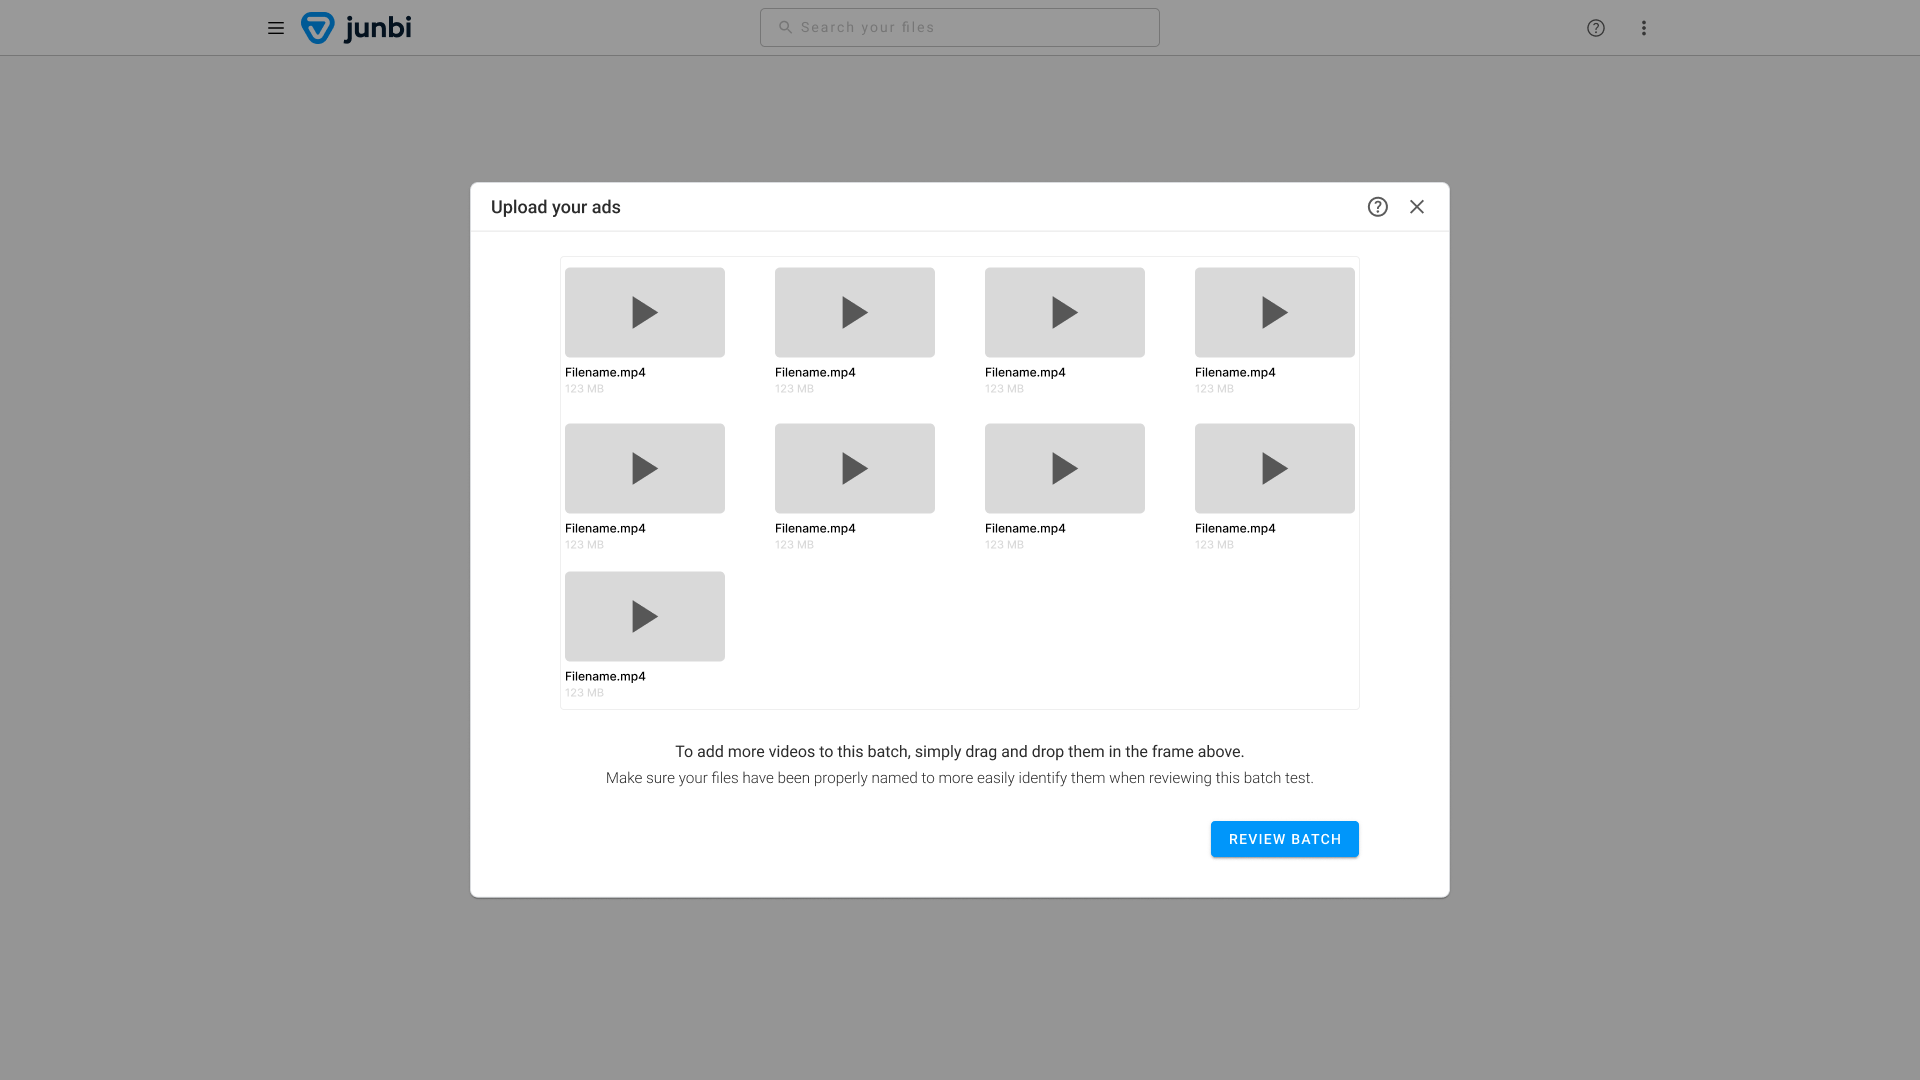Select last video thumbnail in second row
Screen dimensions: 1920x1080
tap(1275, 469)
